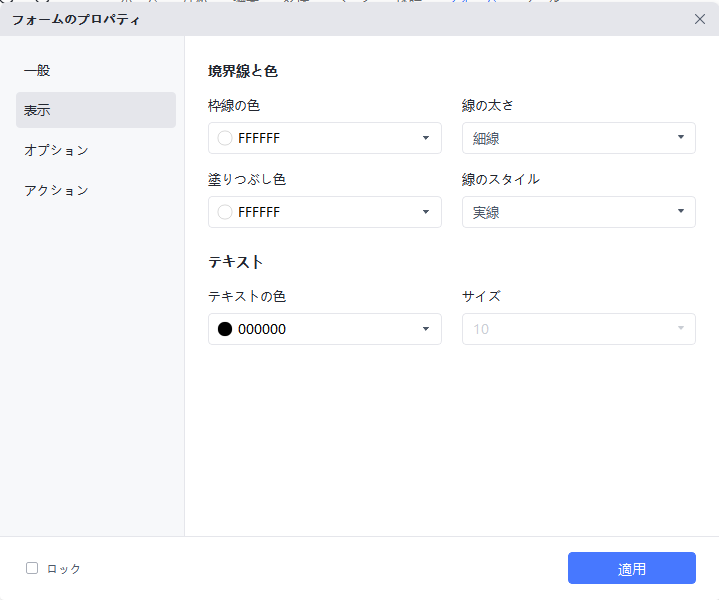Click the 線の太さ label
Screen dimensions: 719x600
click(487, 106)
